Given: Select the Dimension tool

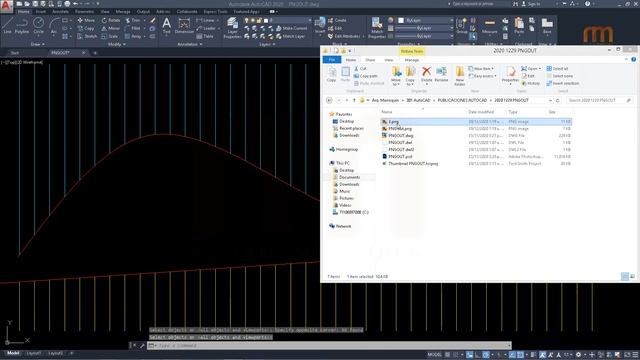Looking at the screenshot, I should coord(184,25).
